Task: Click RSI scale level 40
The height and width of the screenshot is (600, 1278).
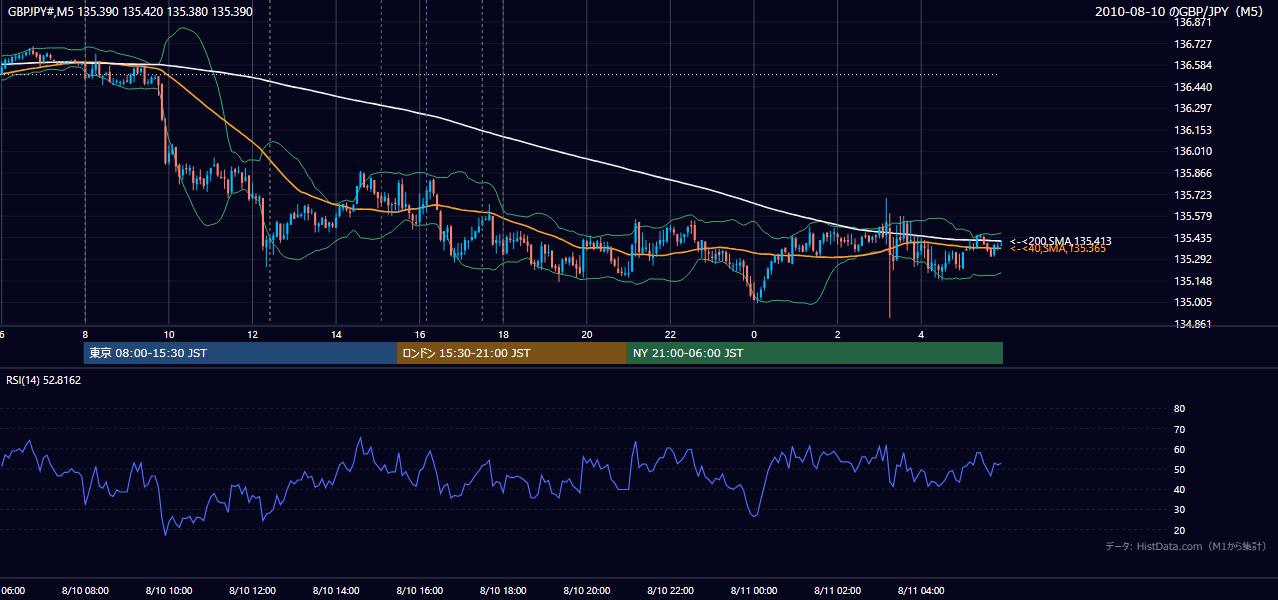Action: pyautogui.click(x=1179, y=489)
